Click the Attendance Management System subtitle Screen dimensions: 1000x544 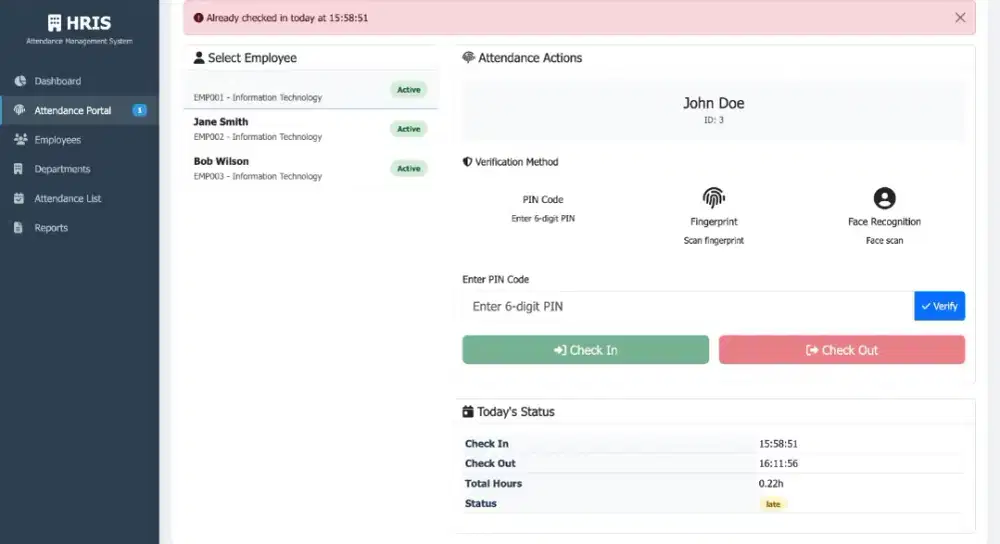[x=79, y=41]
